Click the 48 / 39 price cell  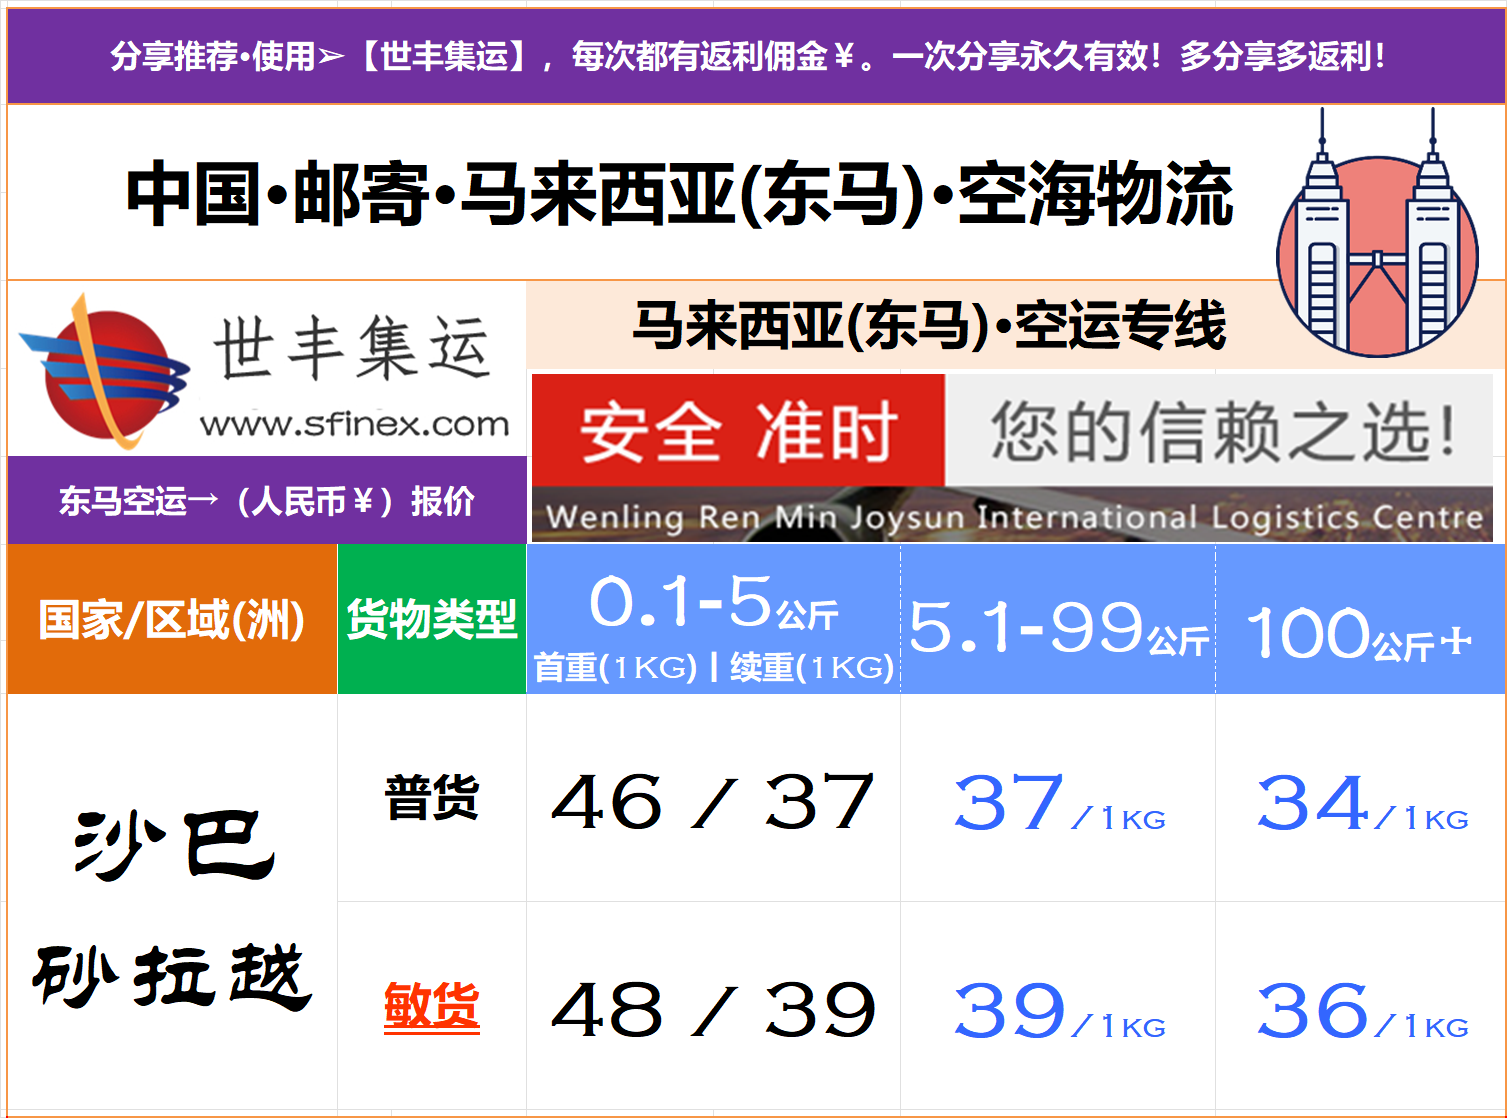pyautogui.click(x=713, y=1010)
